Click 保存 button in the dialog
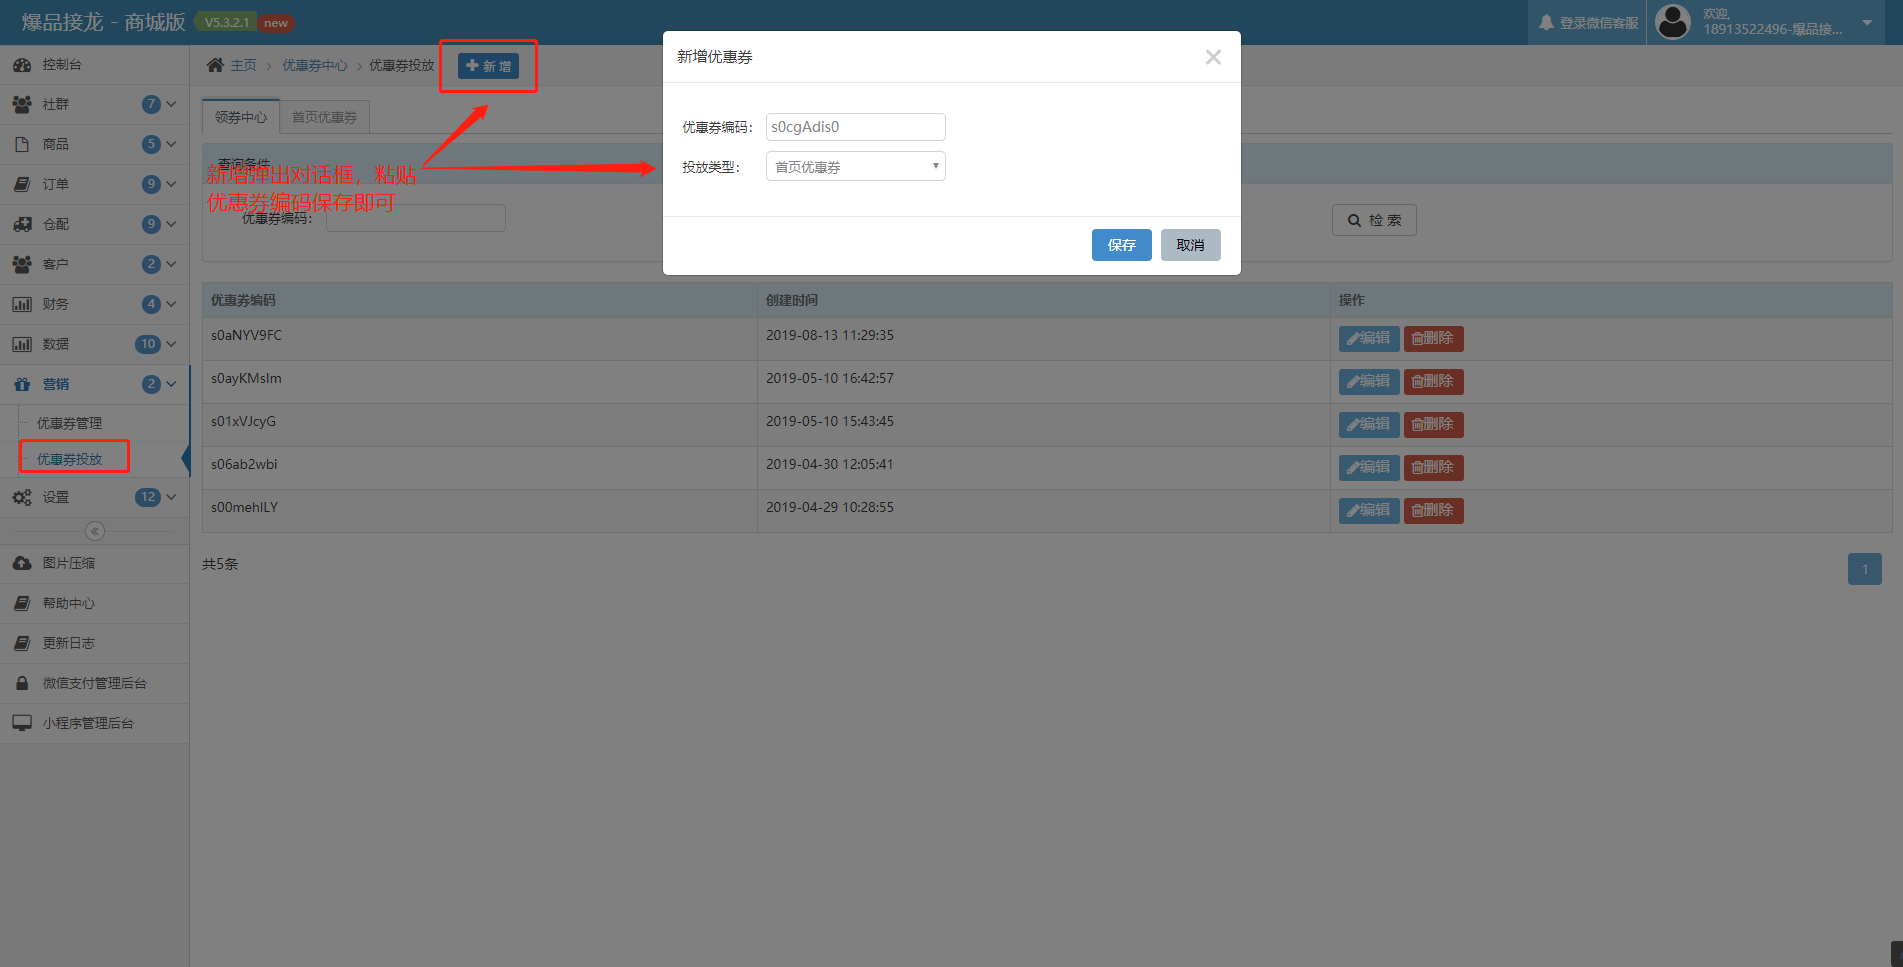 [1122, 245]
